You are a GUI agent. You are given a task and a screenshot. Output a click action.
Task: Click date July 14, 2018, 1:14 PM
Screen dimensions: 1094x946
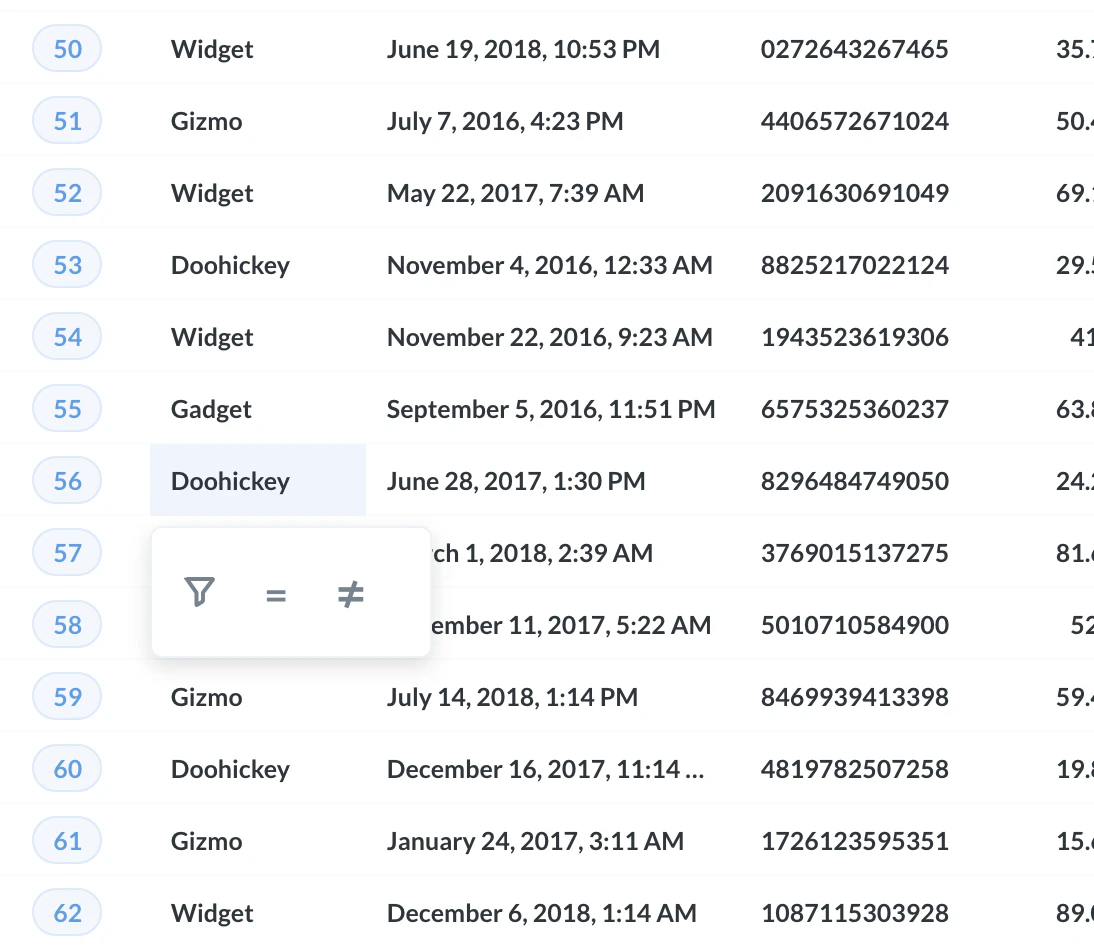pos(513,698)
